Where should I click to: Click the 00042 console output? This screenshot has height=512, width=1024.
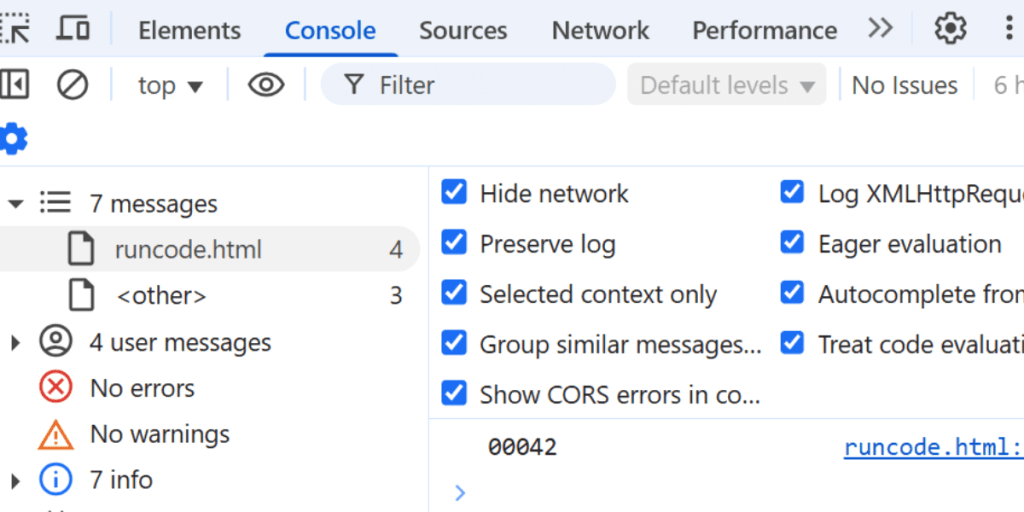click(522, 448)
